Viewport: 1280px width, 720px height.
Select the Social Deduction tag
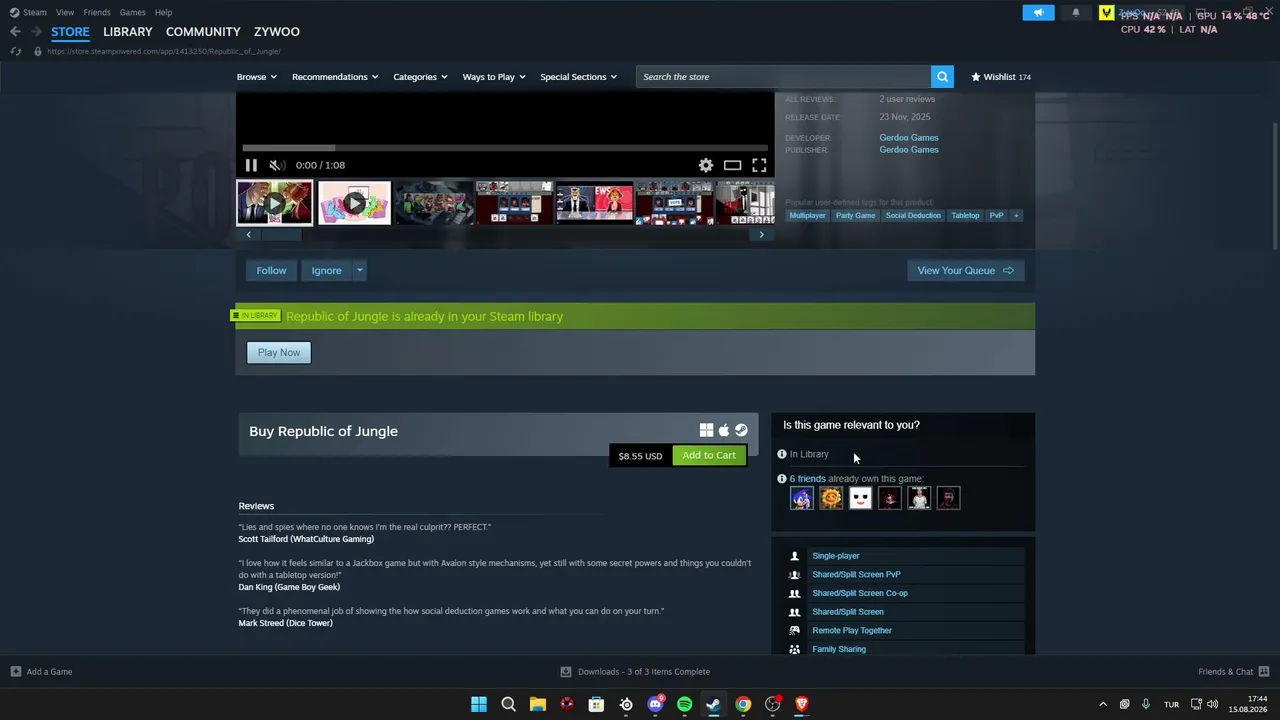coord(913,216)
